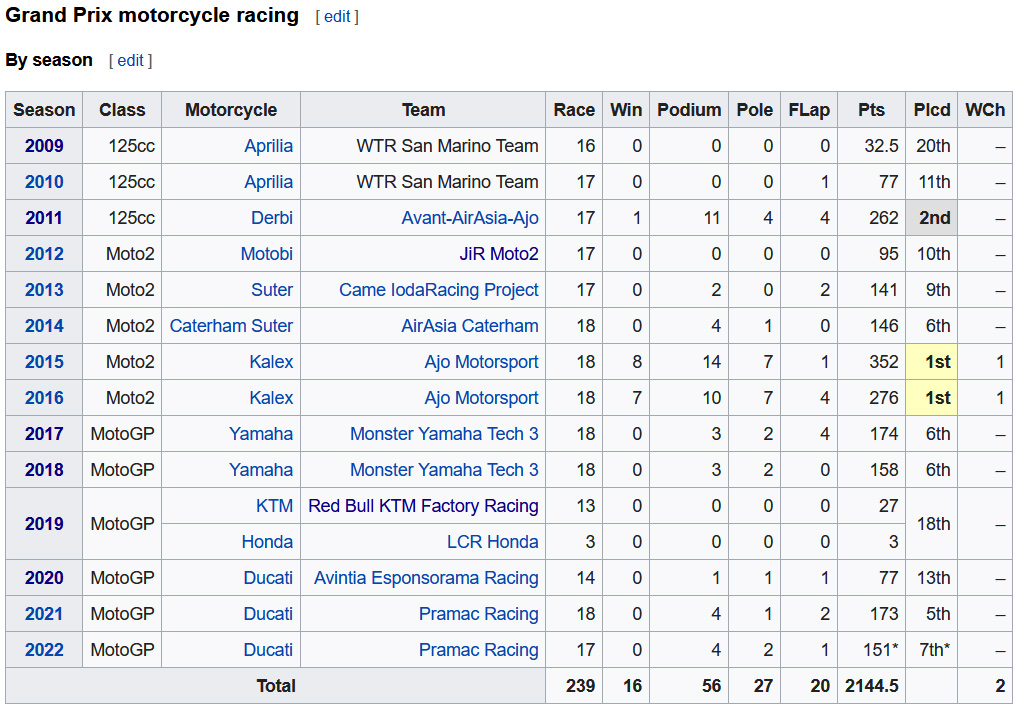Screen dimensions: 1034x720
Task: Open the 2010 season link
Action: pos(44,182)
